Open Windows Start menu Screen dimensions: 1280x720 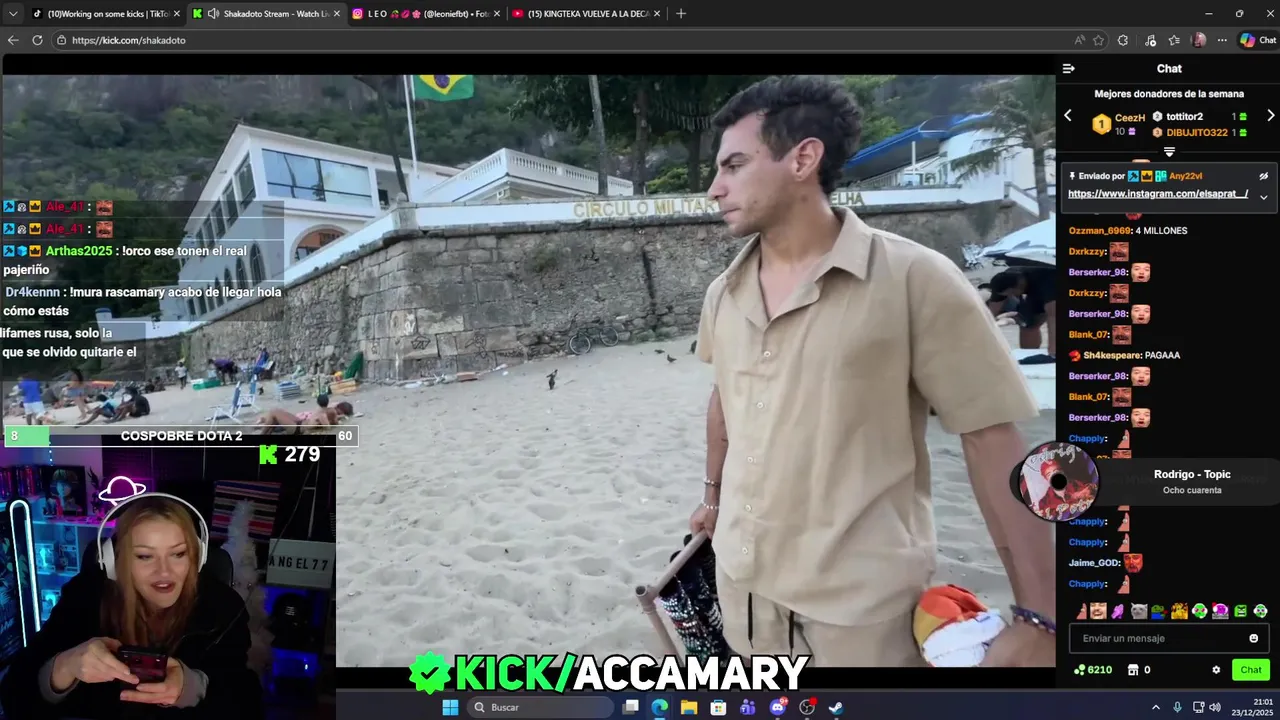click(x=450, y=707)
